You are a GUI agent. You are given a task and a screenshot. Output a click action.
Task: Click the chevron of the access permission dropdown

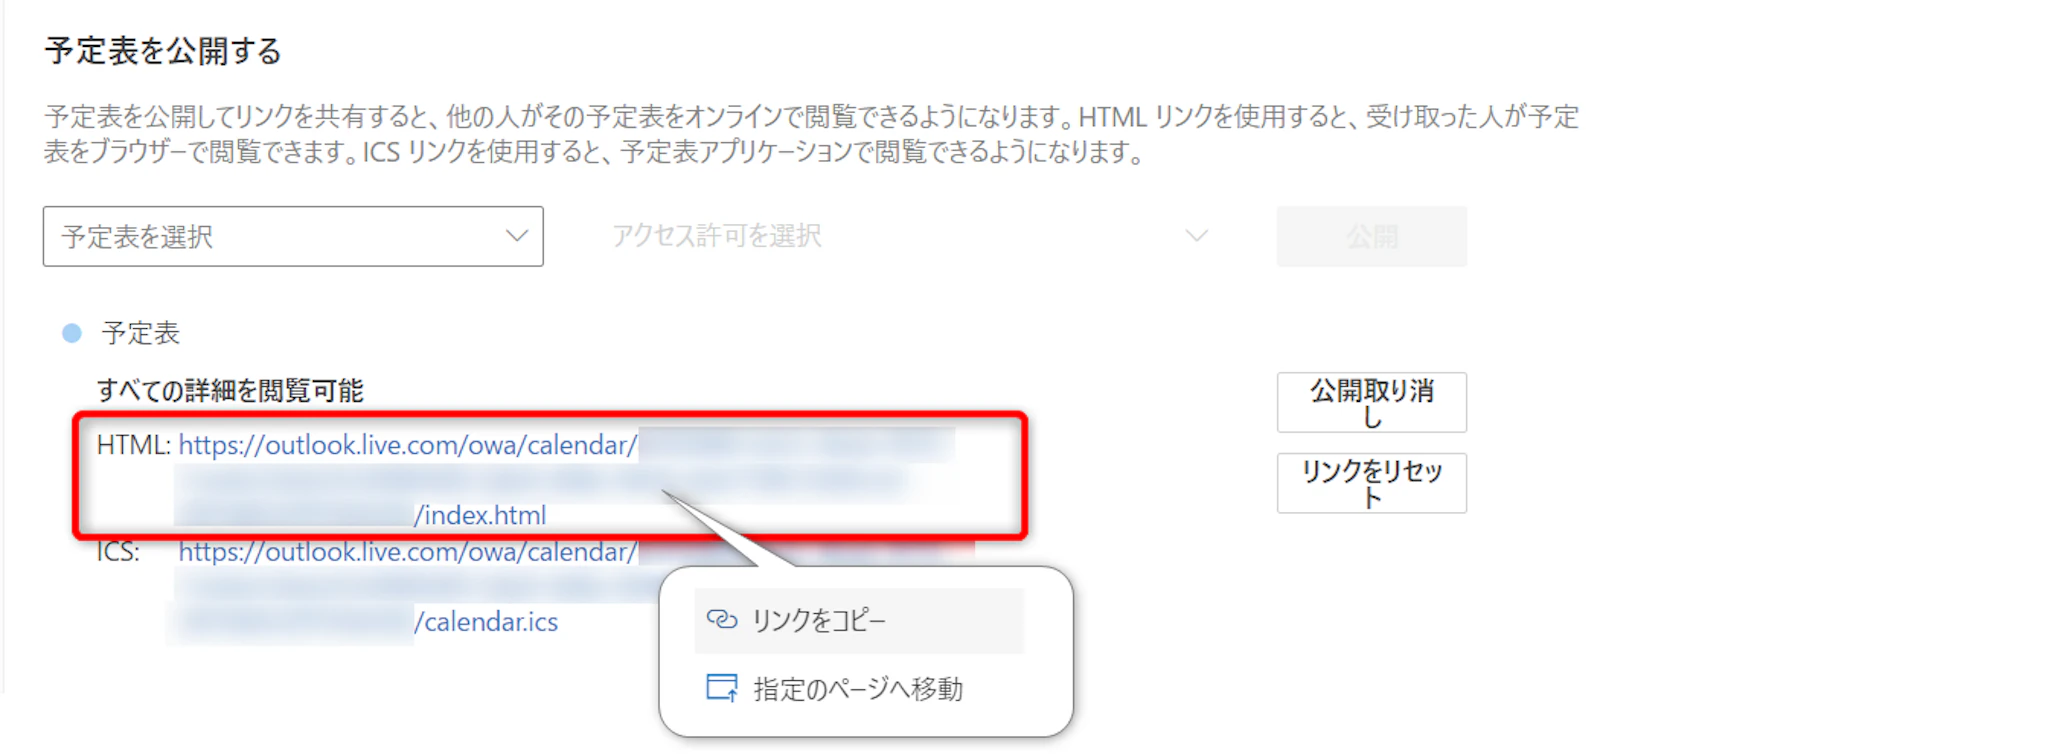click(x=1196, y=236)
